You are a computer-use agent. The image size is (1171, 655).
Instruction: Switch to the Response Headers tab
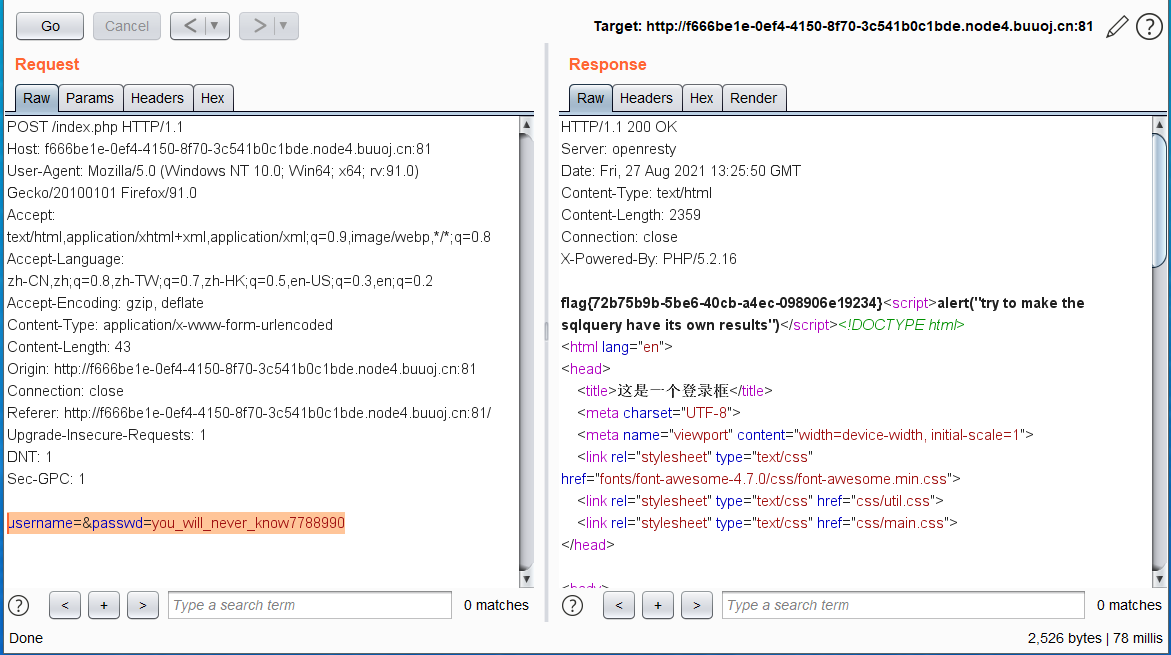[645, 98]
